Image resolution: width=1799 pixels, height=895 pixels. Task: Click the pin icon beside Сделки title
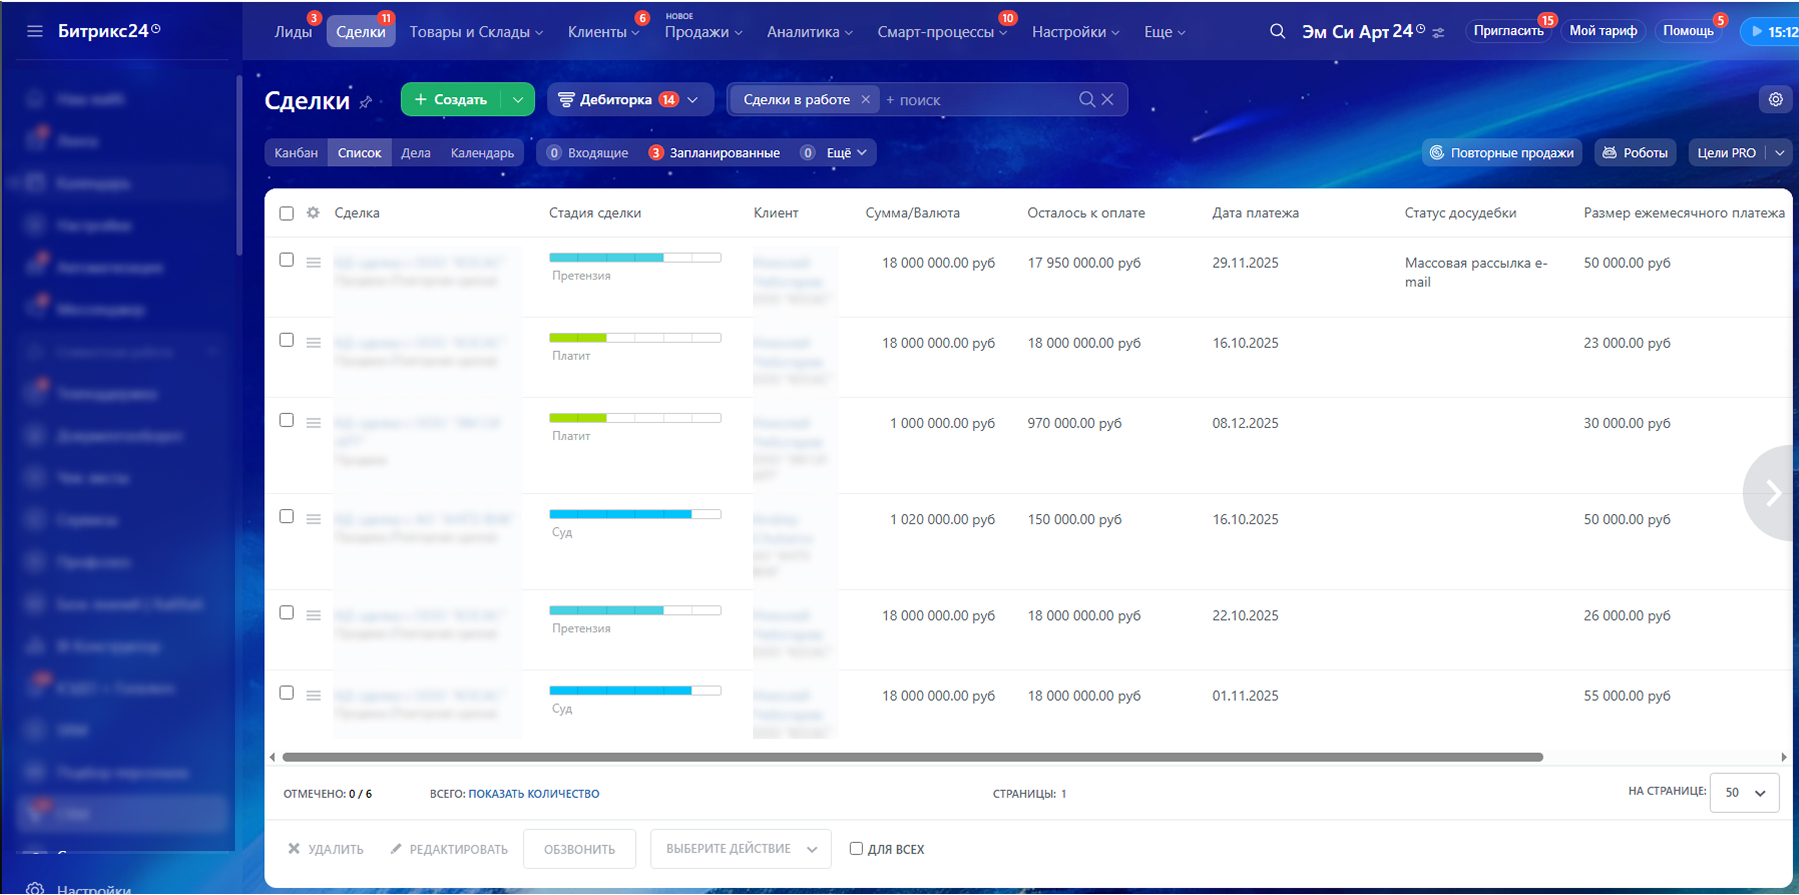coord(366,102)
